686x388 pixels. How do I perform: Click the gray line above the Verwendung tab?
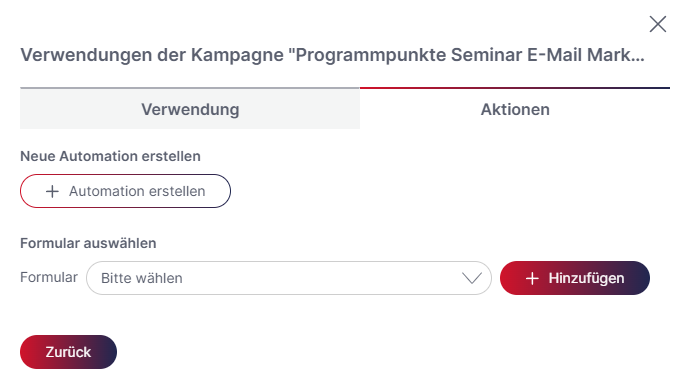click(190, 88)
